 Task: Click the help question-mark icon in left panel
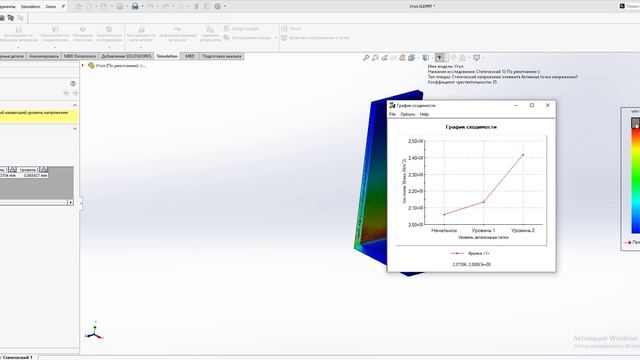73,83
